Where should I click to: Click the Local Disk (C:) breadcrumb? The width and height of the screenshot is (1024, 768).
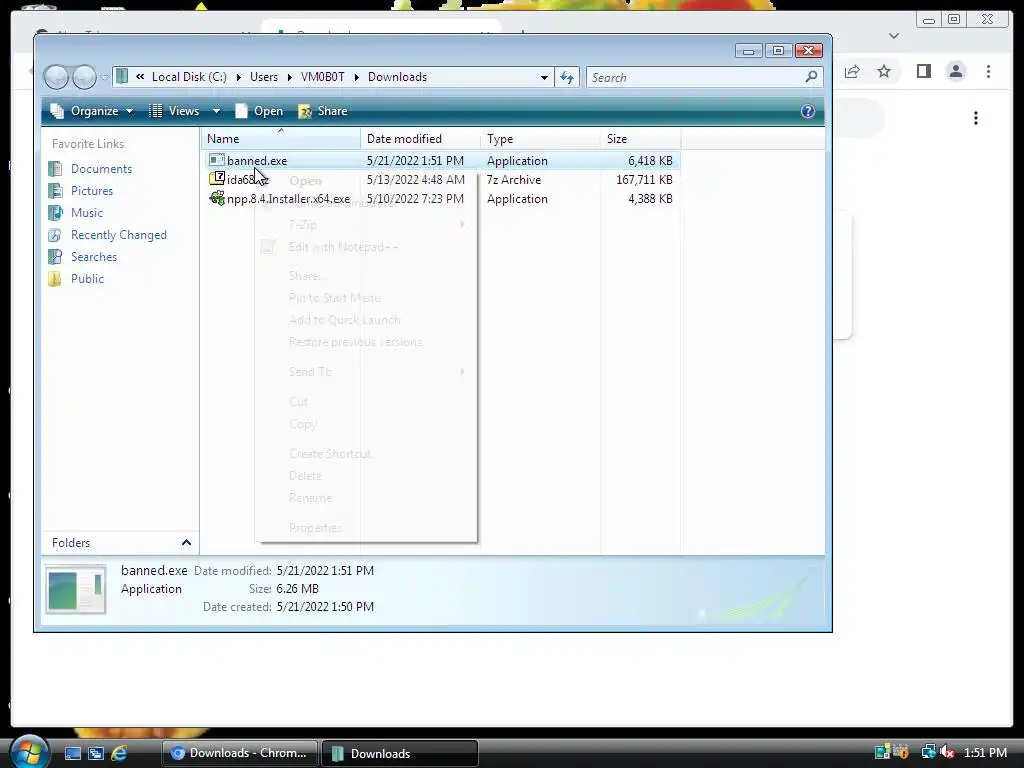[189, 77]
